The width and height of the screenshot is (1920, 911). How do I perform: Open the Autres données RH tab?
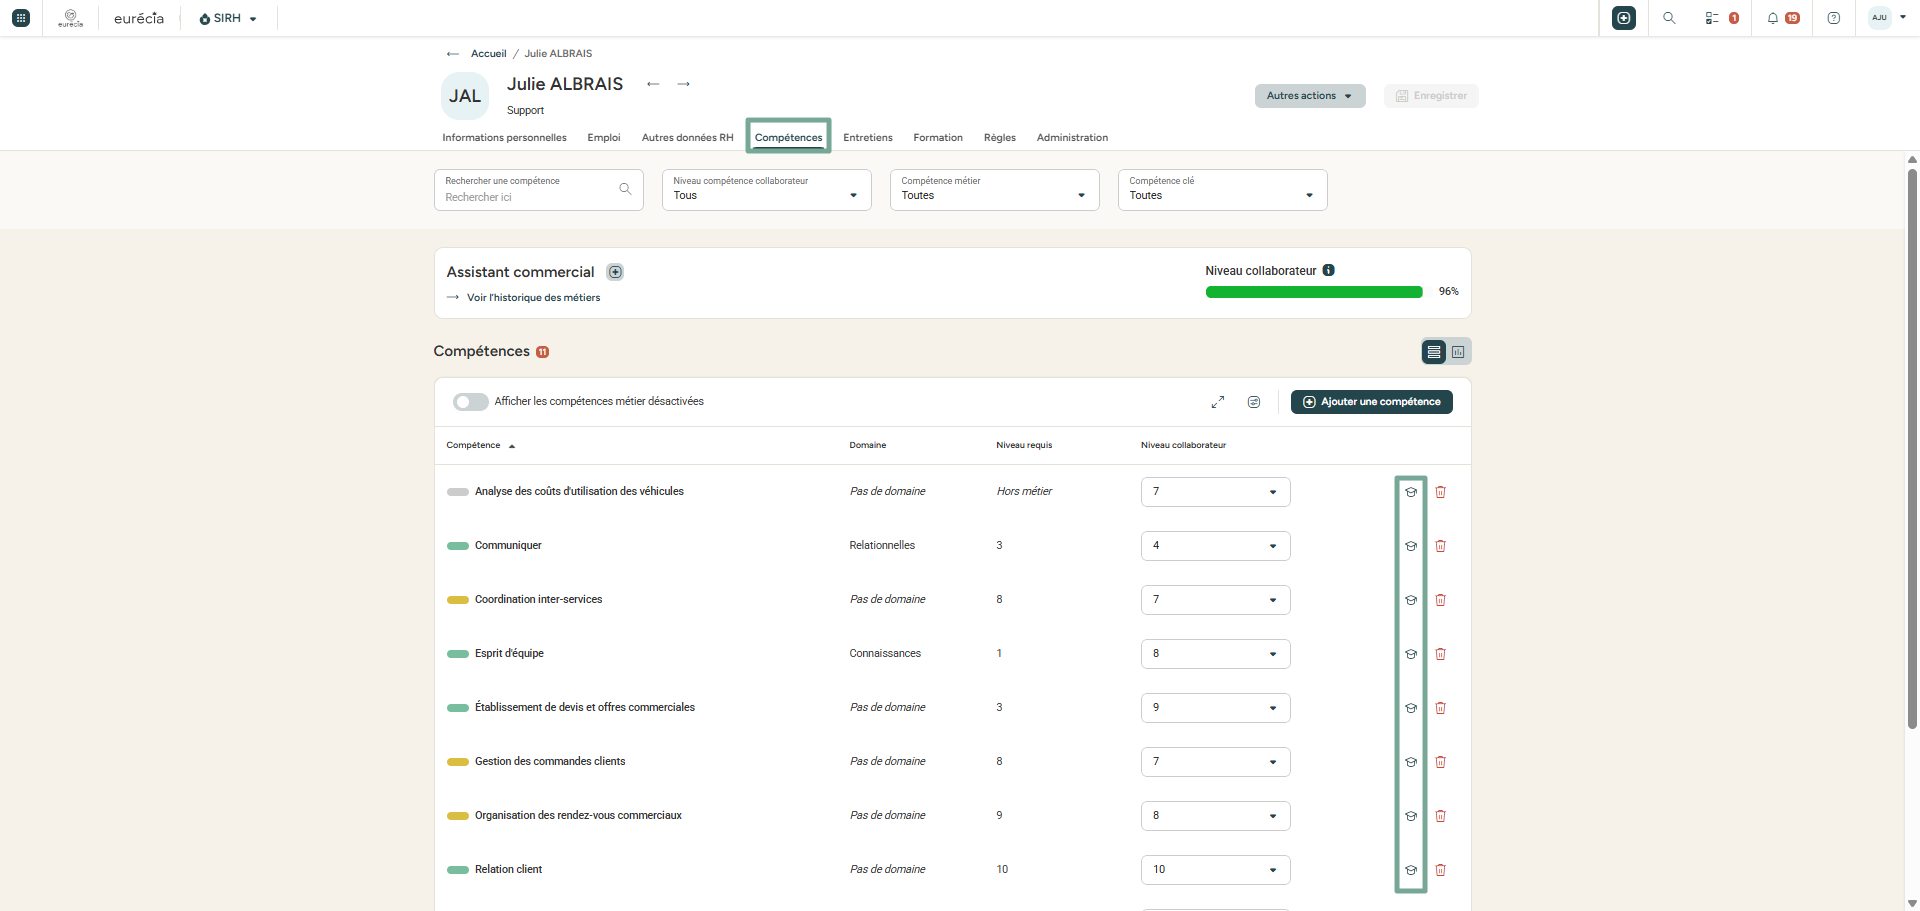(x=688, y=138)
